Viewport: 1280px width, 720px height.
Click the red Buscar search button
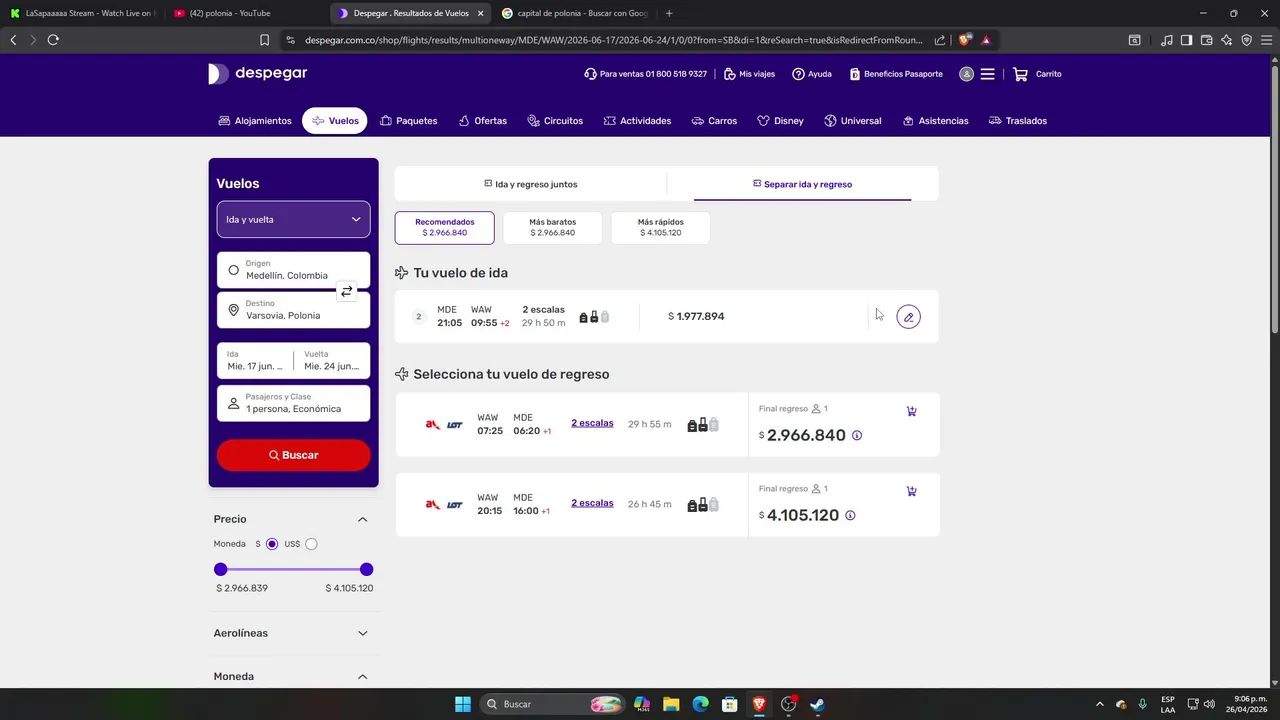click(293, 455)
